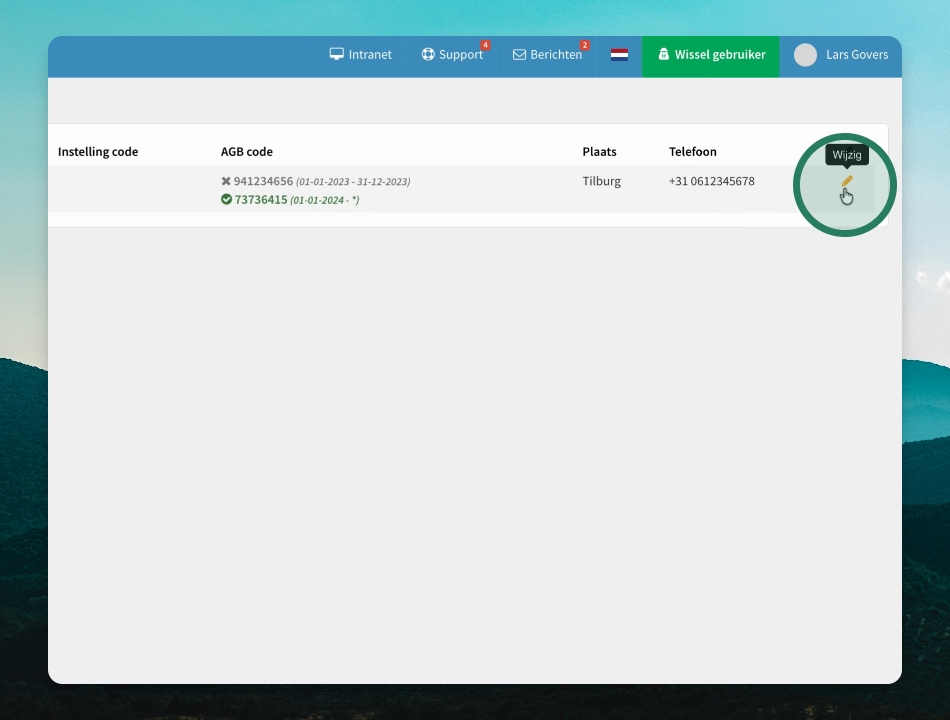Open the Intranet monitor icon
The width and height of the screenshot is (950, 720).
click(x=336, y=54)
